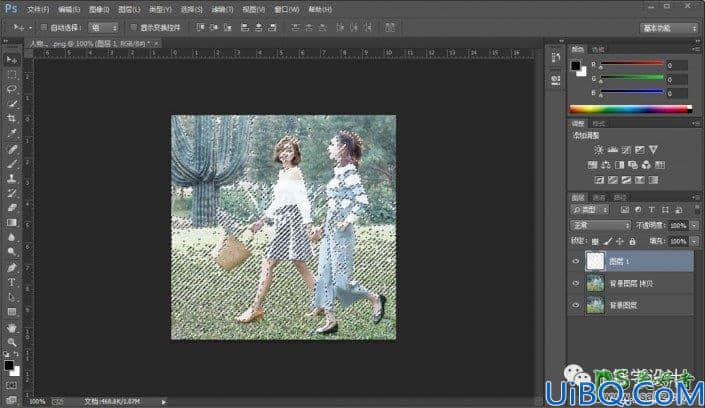The image size is (705, 408).
Task: Open the 窗口(W) Window menu
Action: coord(286,9)
